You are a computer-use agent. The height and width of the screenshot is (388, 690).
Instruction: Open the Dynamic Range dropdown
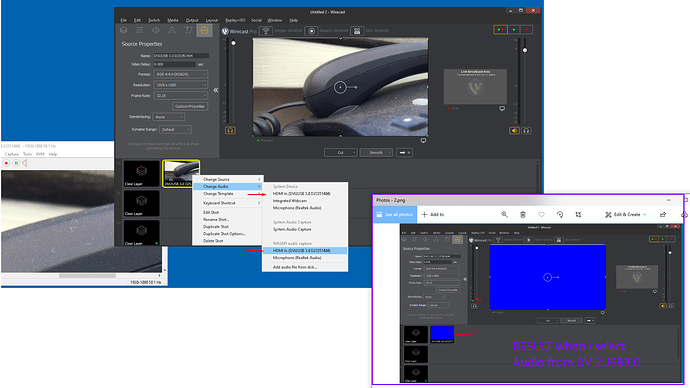(176, 129)
